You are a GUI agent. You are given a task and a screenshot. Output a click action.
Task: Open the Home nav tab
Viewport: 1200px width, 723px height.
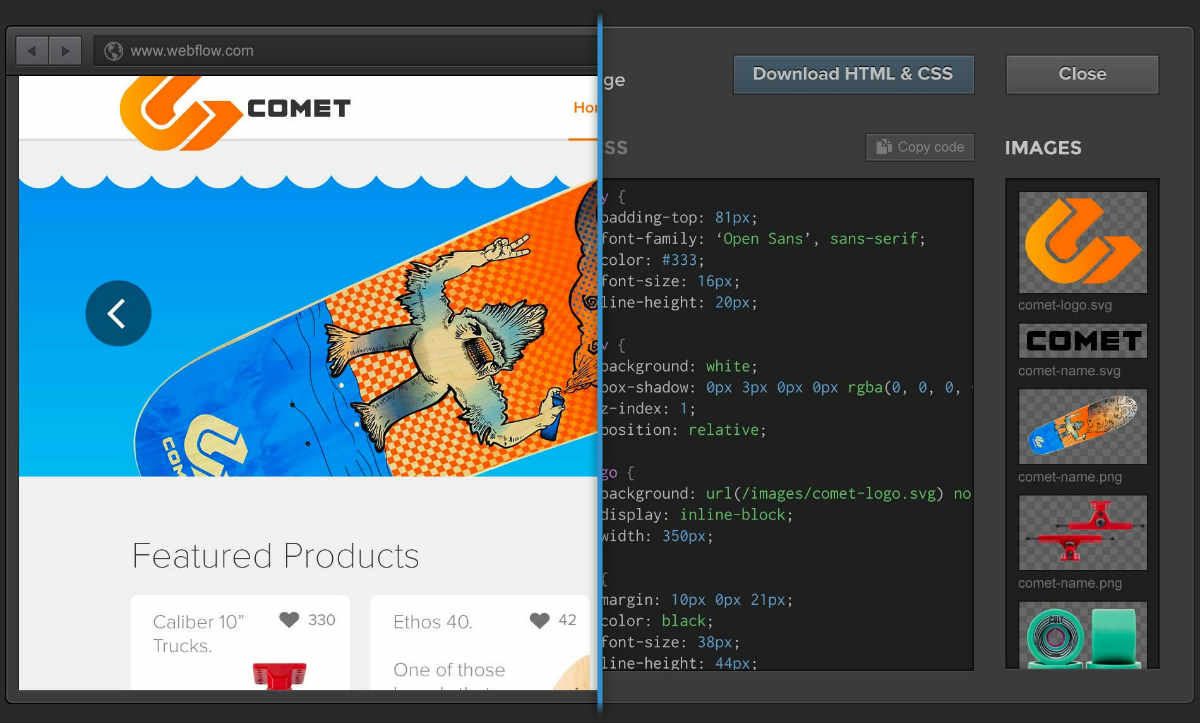[x=585, y=108]
